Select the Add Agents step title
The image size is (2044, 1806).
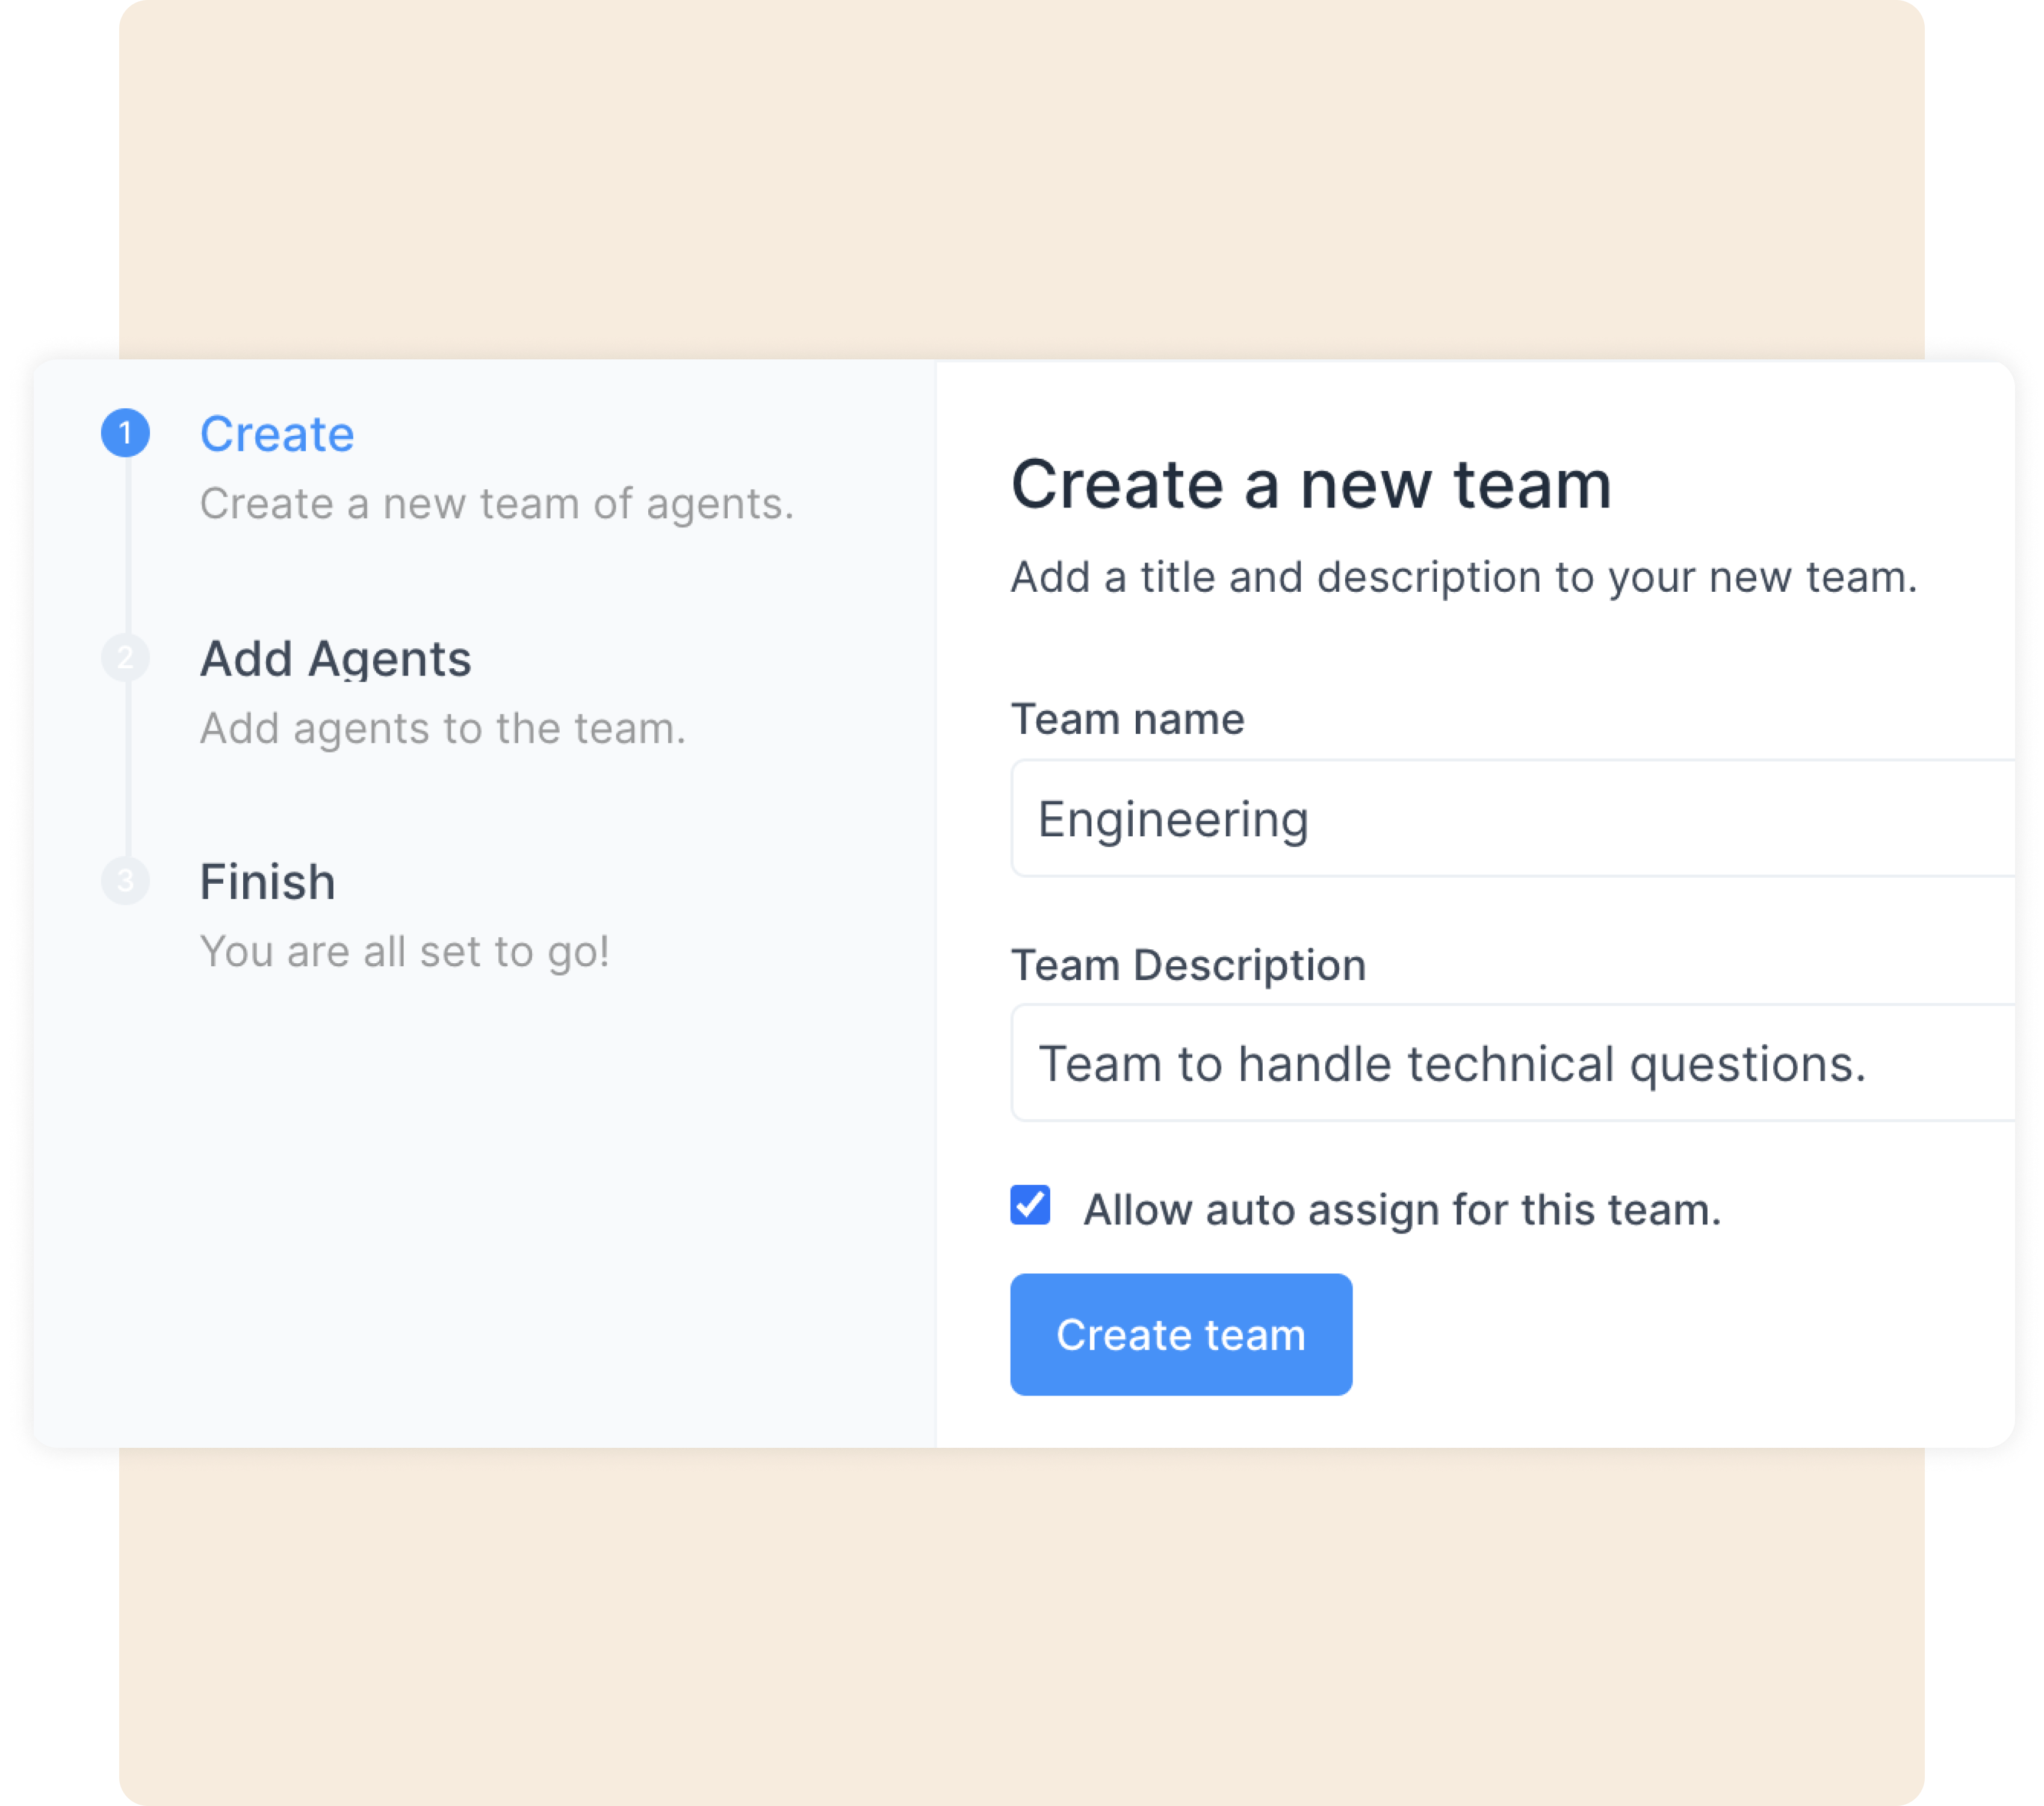(x=335, y=658)
